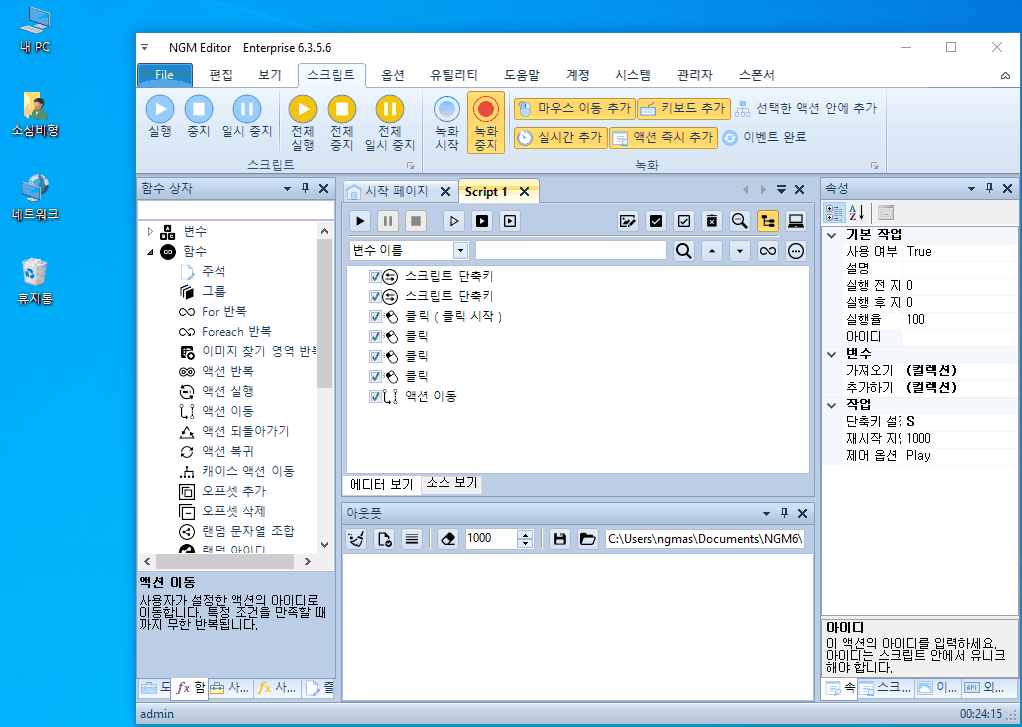Click the stop icon in script editor toolbar
Viewport: 1022px width, 727px height.
tap(416, 221)
